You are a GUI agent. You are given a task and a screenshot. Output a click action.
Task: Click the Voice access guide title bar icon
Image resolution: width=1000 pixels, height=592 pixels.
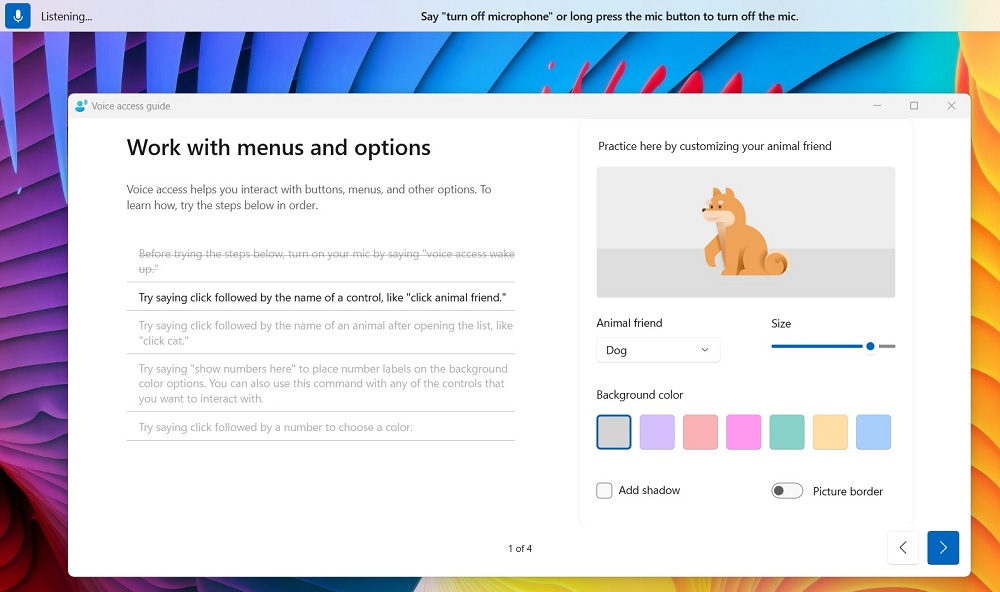pyautogui.click(x=80, y=105)
